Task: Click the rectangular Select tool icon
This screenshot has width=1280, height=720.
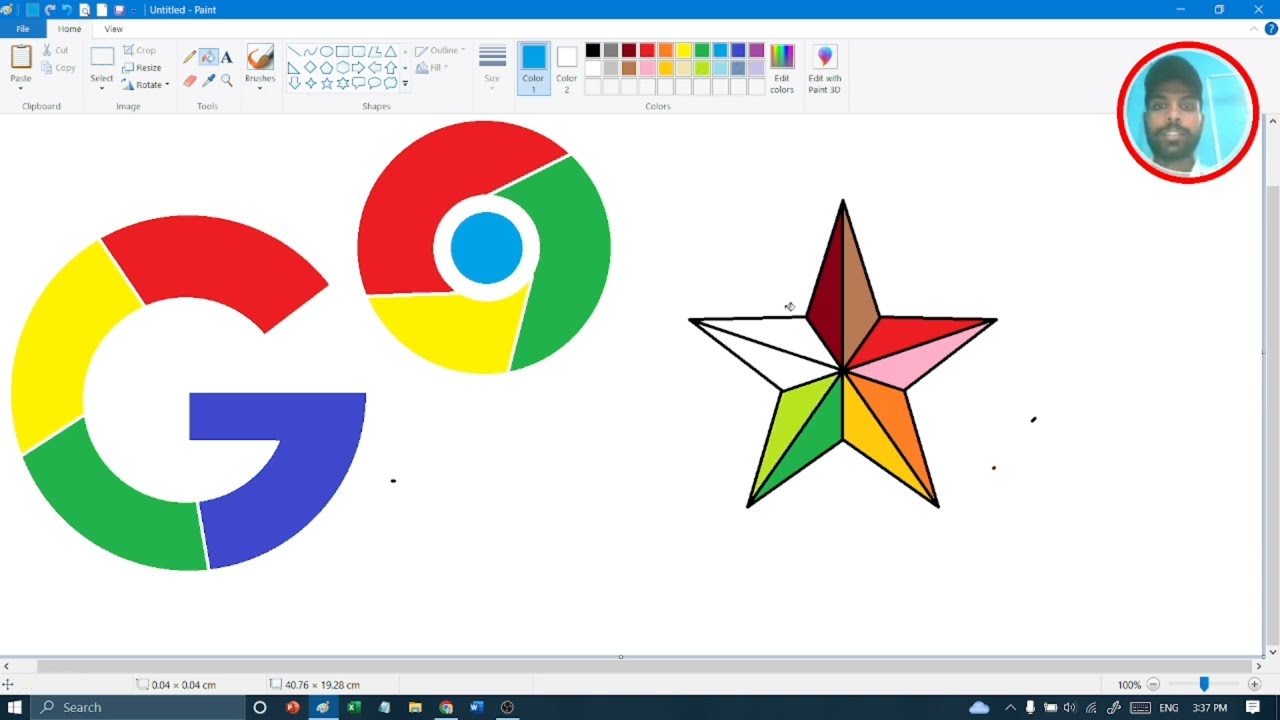Action: point(102,57)
